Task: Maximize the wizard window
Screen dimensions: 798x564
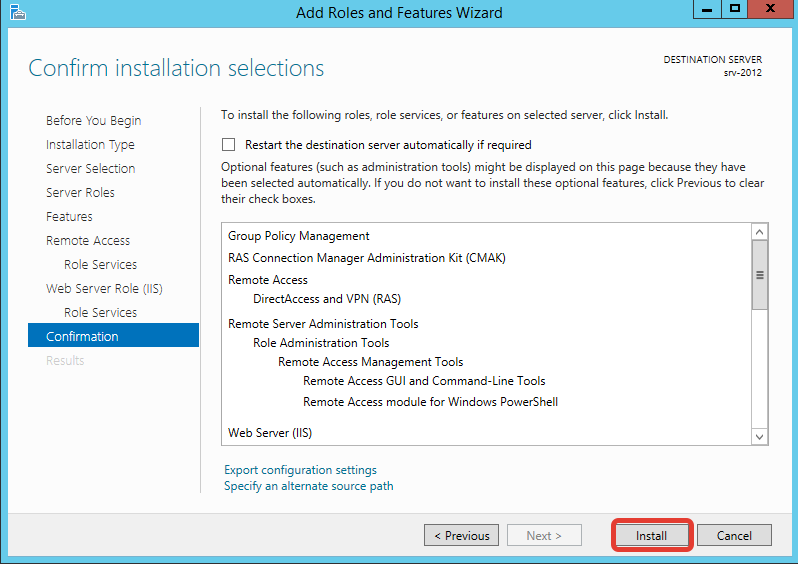Action: pos(735,10)
